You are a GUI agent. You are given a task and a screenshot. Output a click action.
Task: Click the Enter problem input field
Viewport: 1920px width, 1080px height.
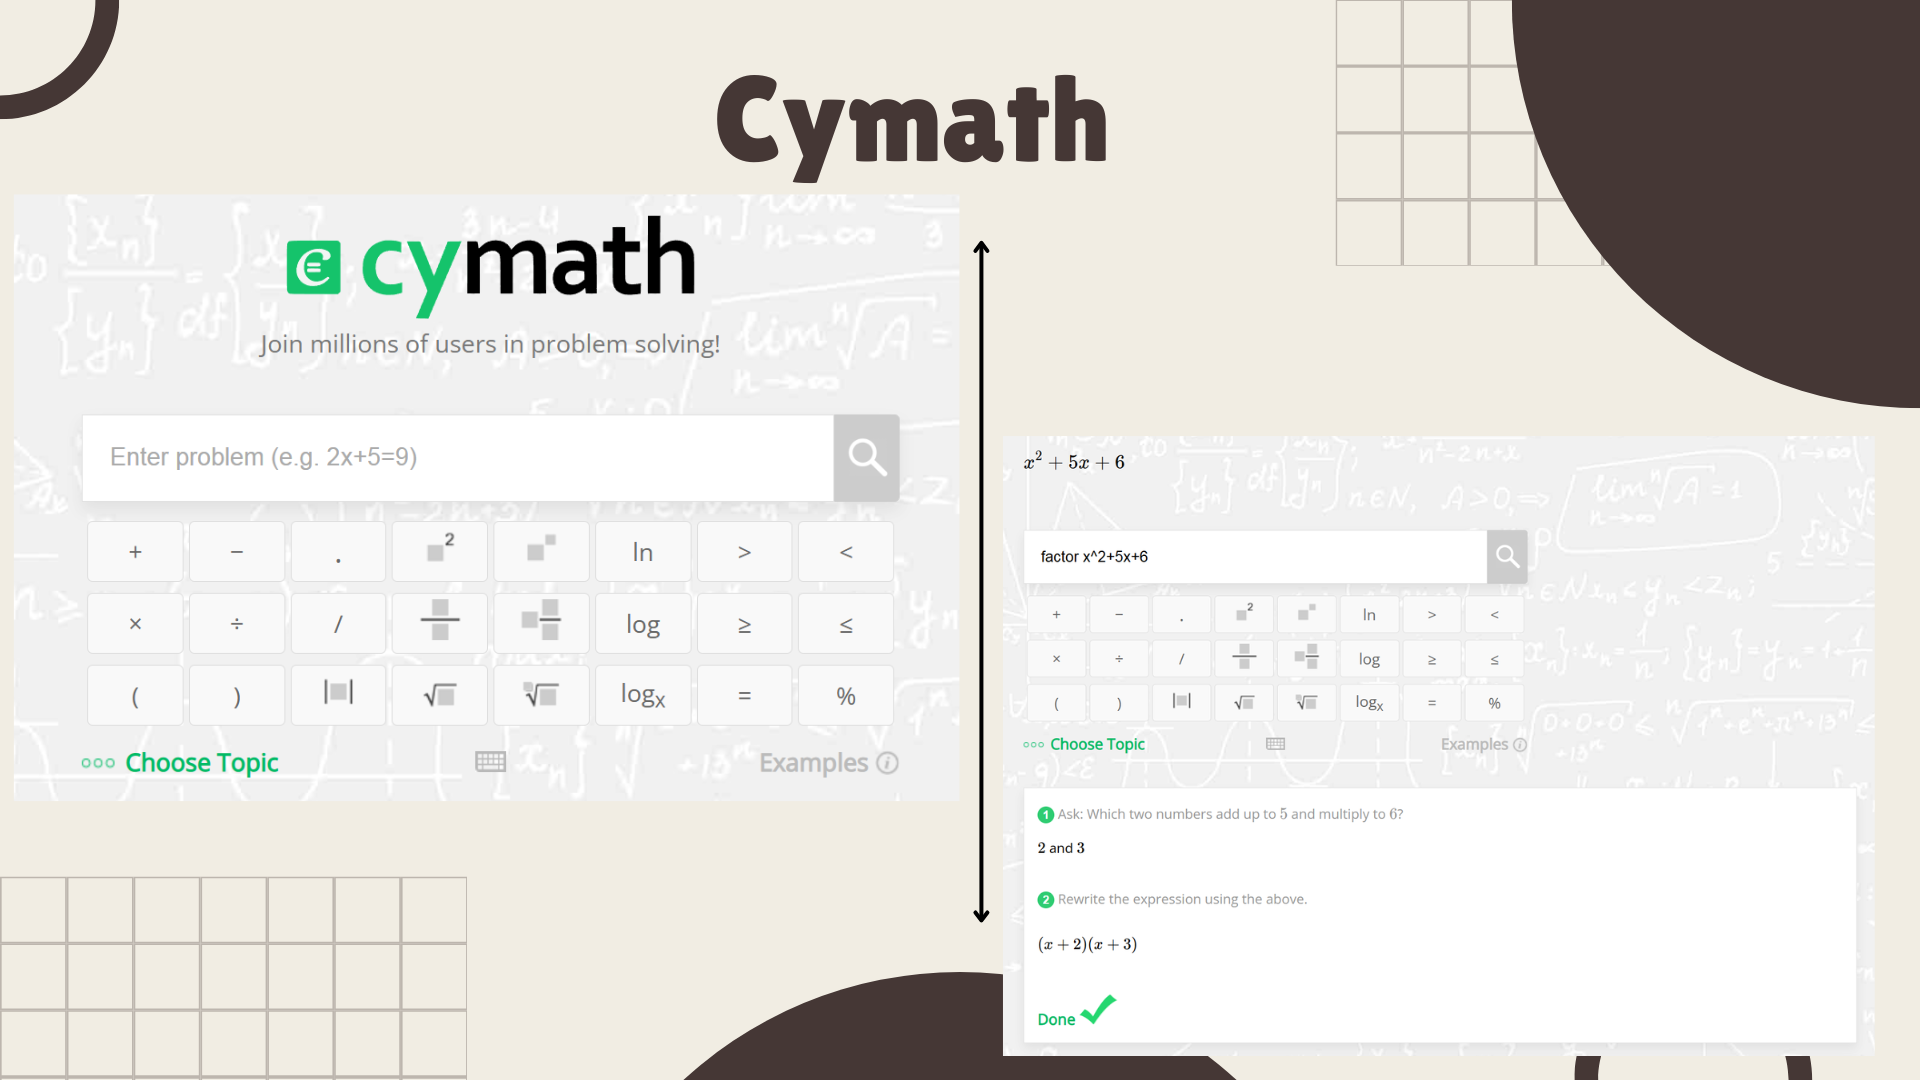[x=458, y=458]
